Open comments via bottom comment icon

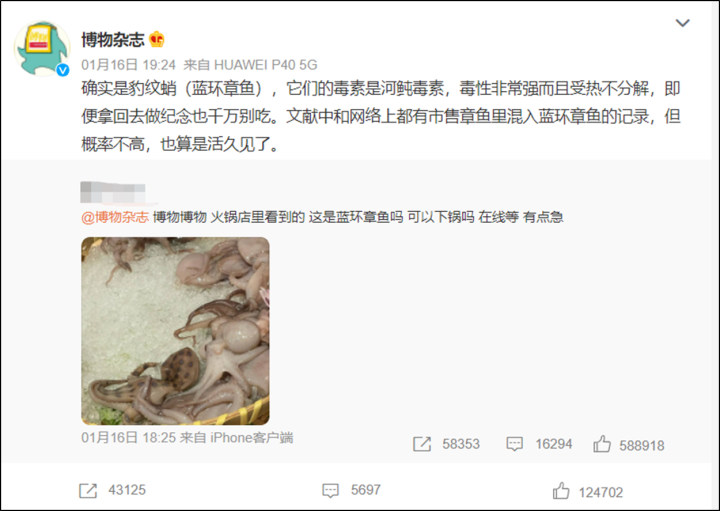(x=331, y=491)
